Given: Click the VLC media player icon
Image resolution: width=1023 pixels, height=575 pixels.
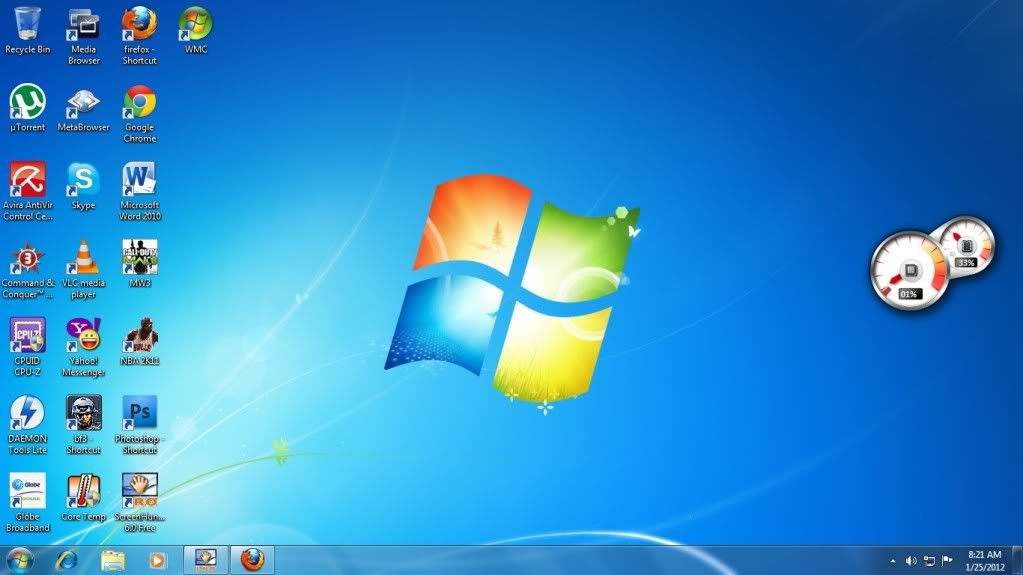Looking at the screenshot, I should [x=83, y=257].
